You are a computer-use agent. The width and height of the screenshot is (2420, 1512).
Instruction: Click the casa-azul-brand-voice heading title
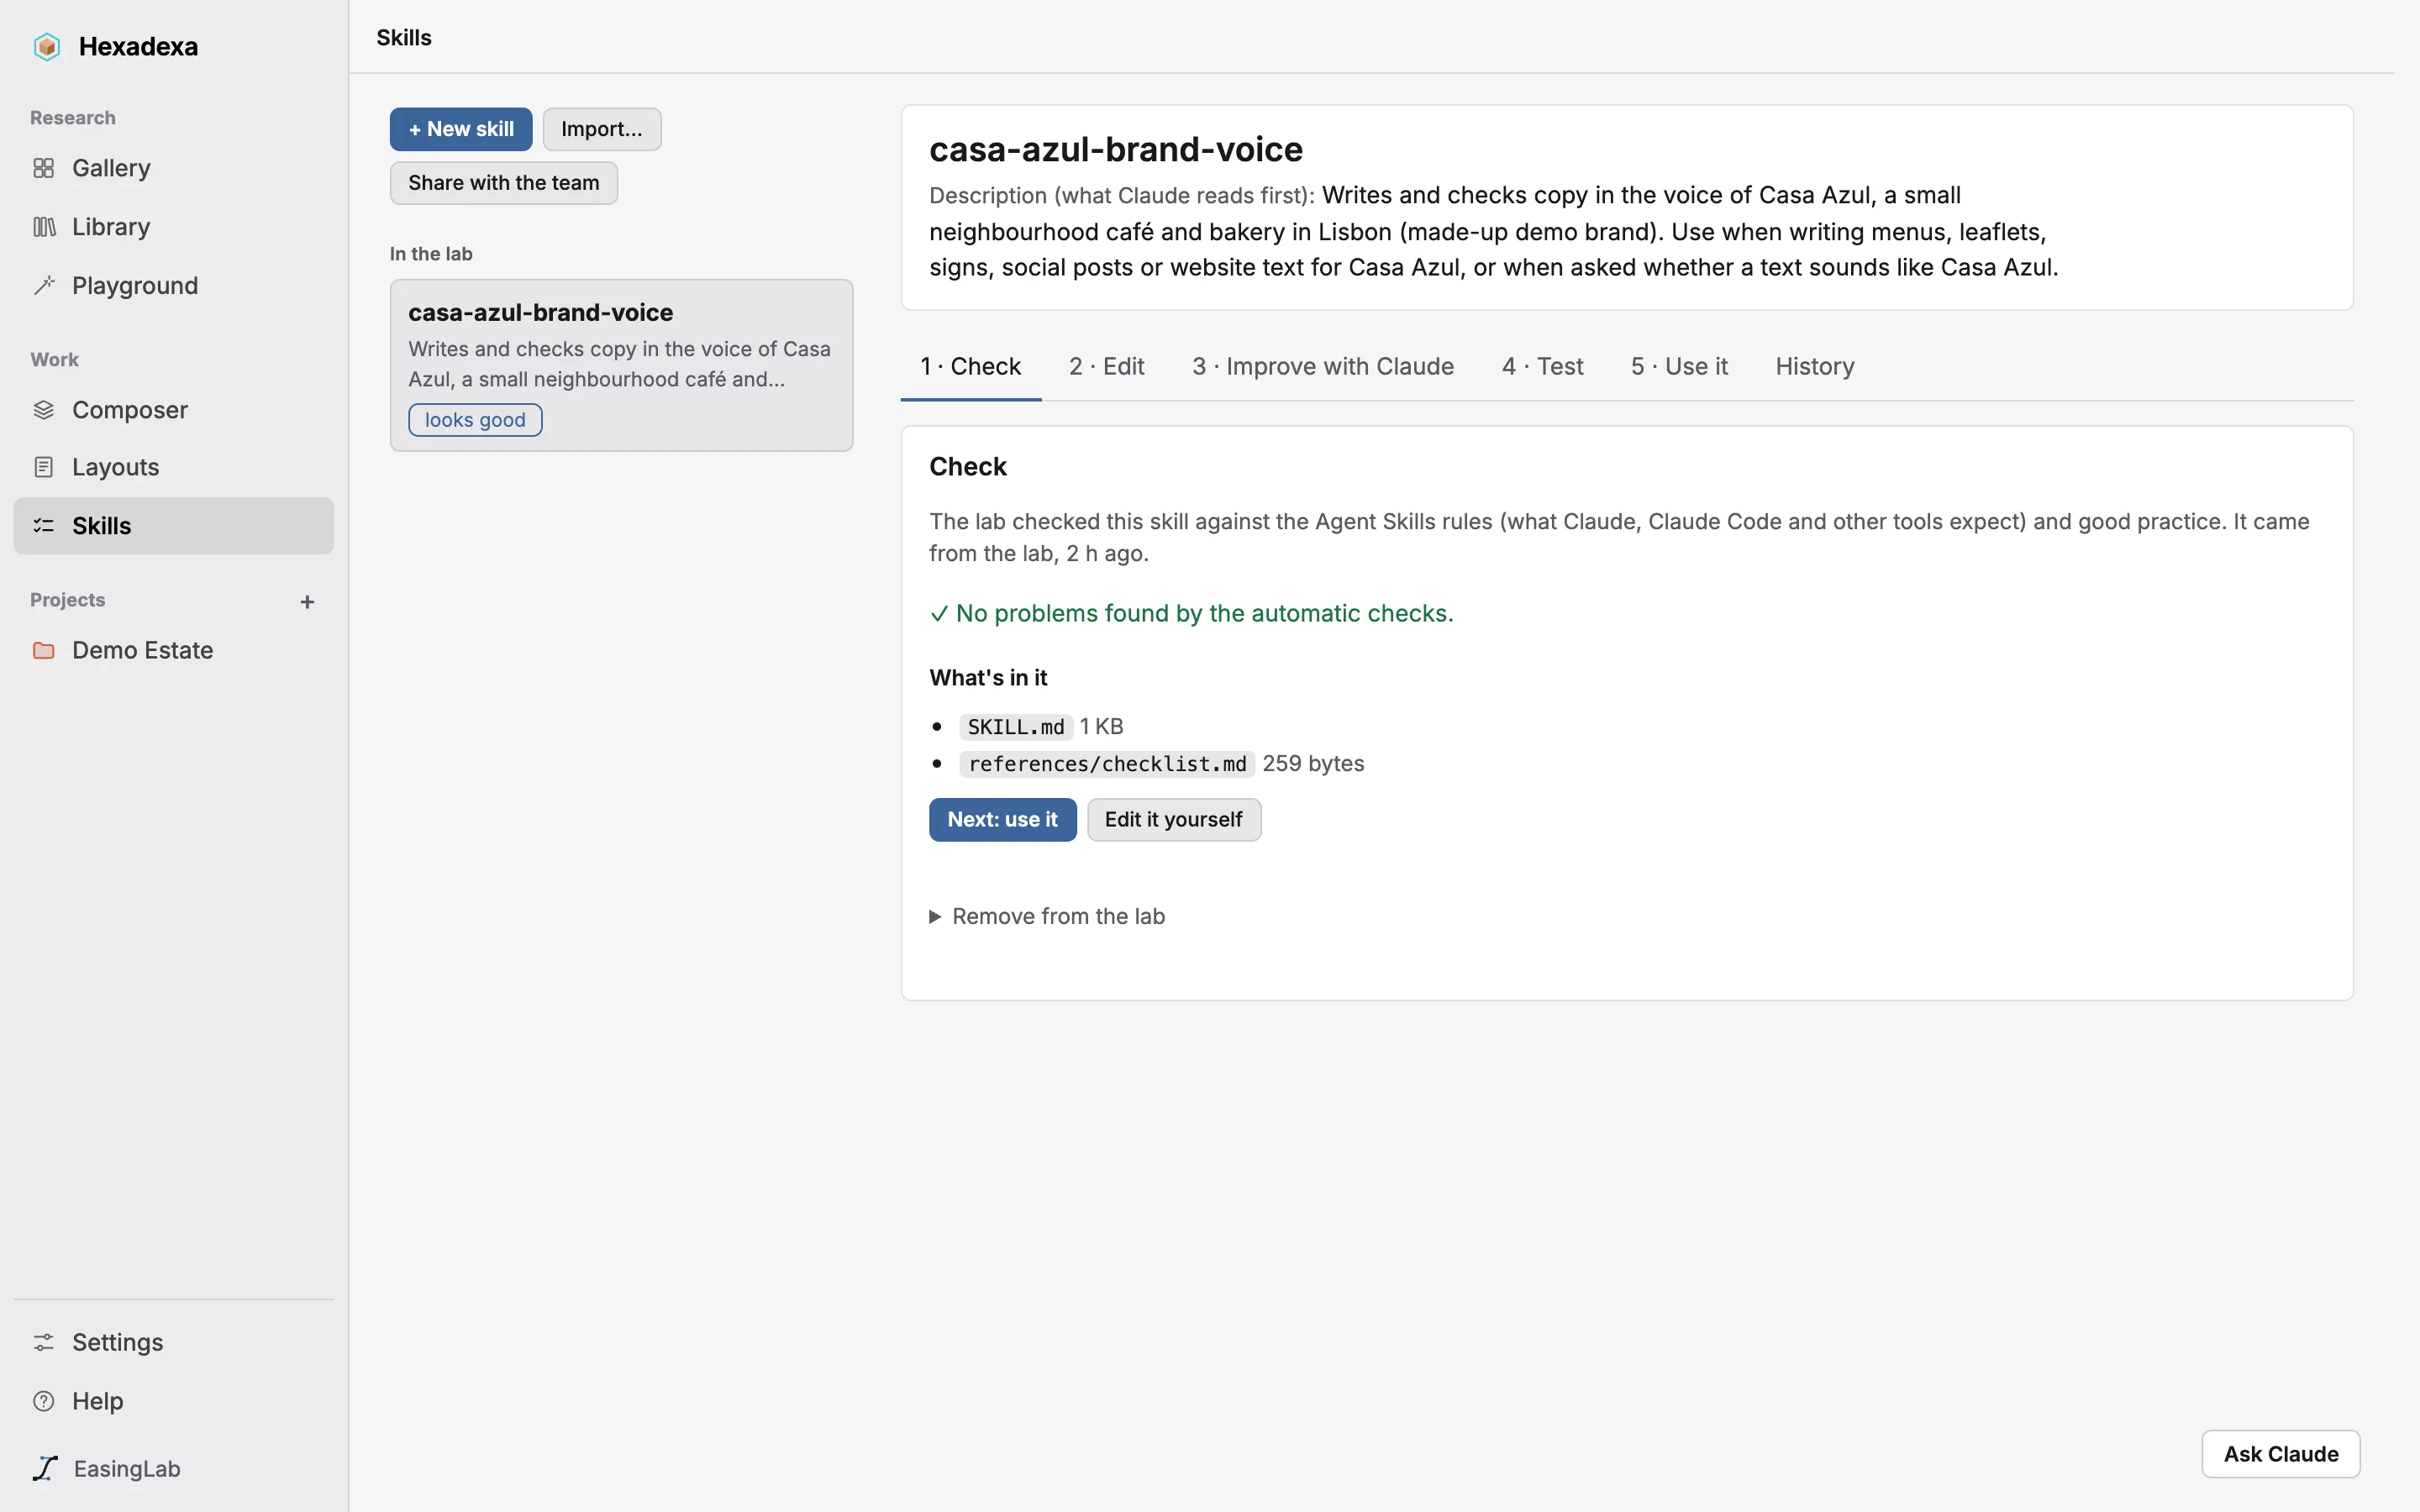(x=1116, y=149)
